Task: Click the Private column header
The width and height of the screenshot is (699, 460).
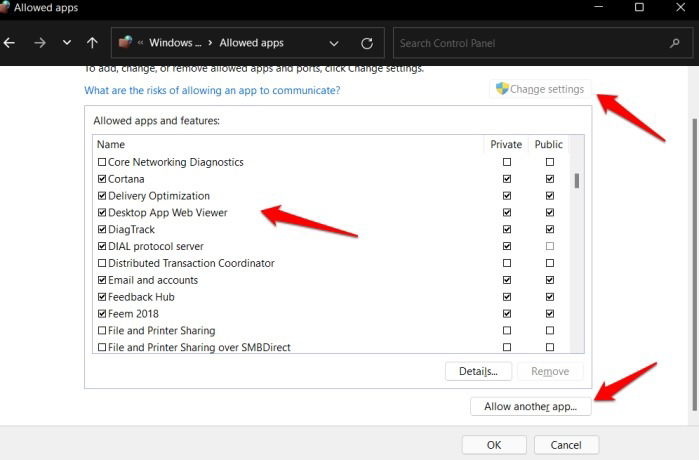Action: coord(506,144)
